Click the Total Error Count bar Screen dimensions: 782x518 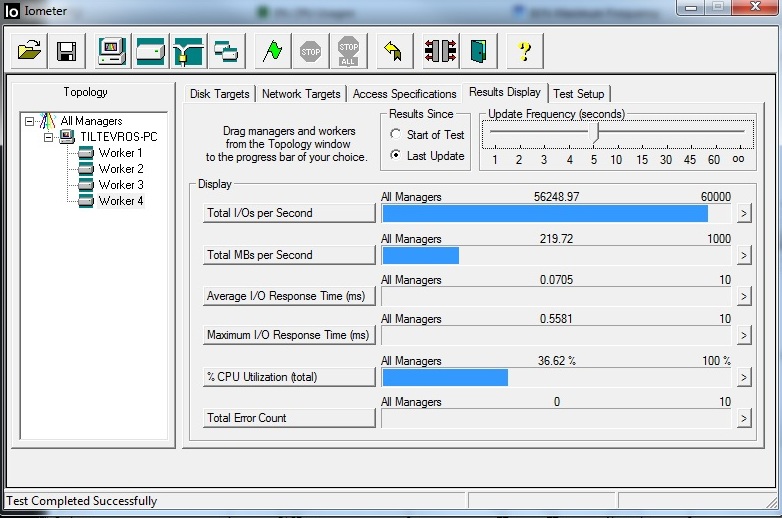[x=556, y=418]
